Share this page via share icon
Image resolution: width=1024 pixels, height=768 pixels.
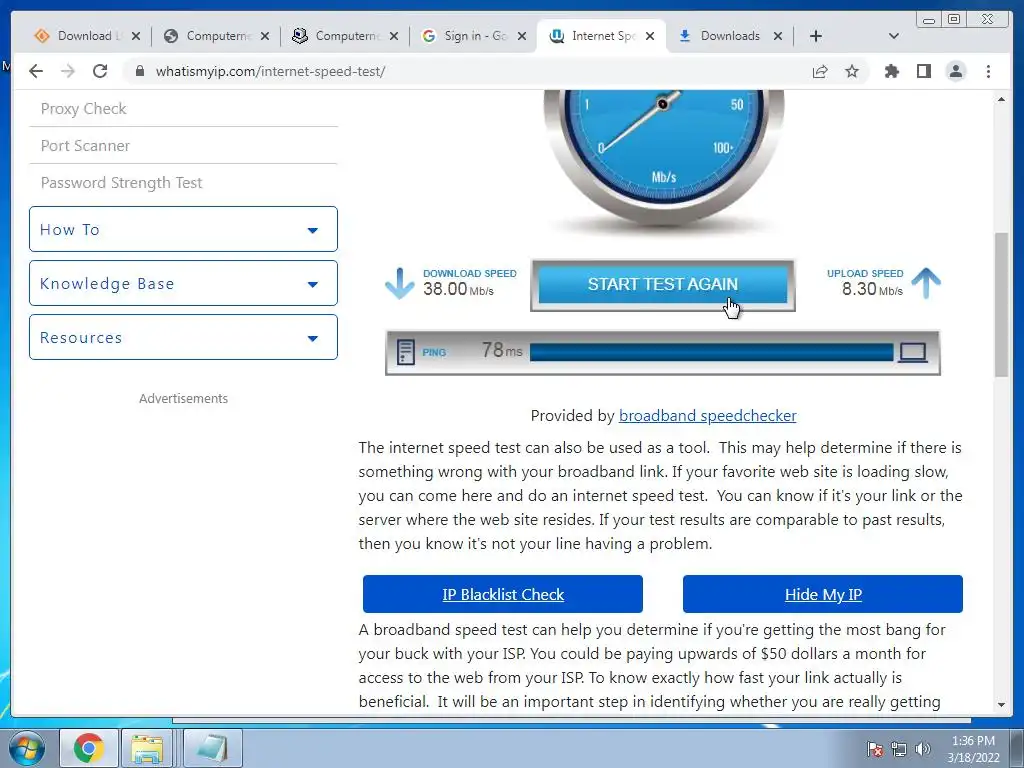820,71
